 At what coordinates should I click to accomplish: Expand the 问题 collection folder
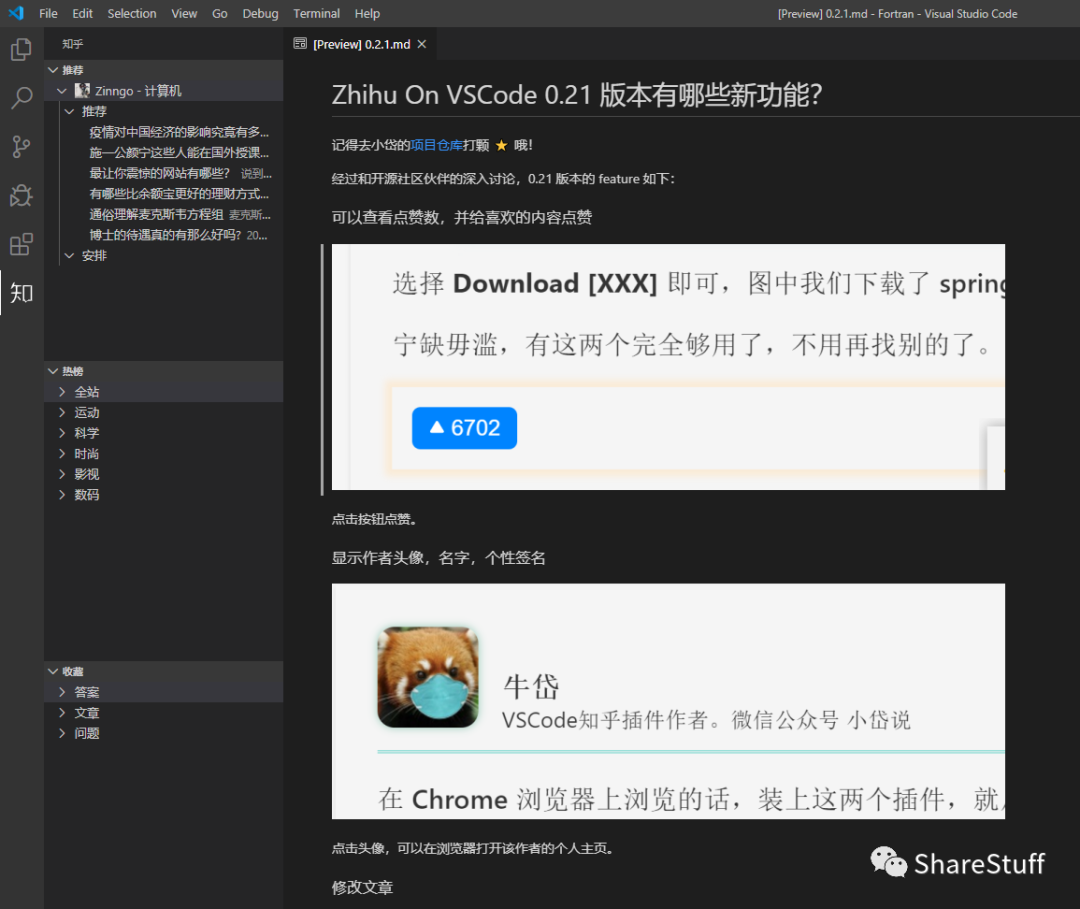(x=164, y=733)
